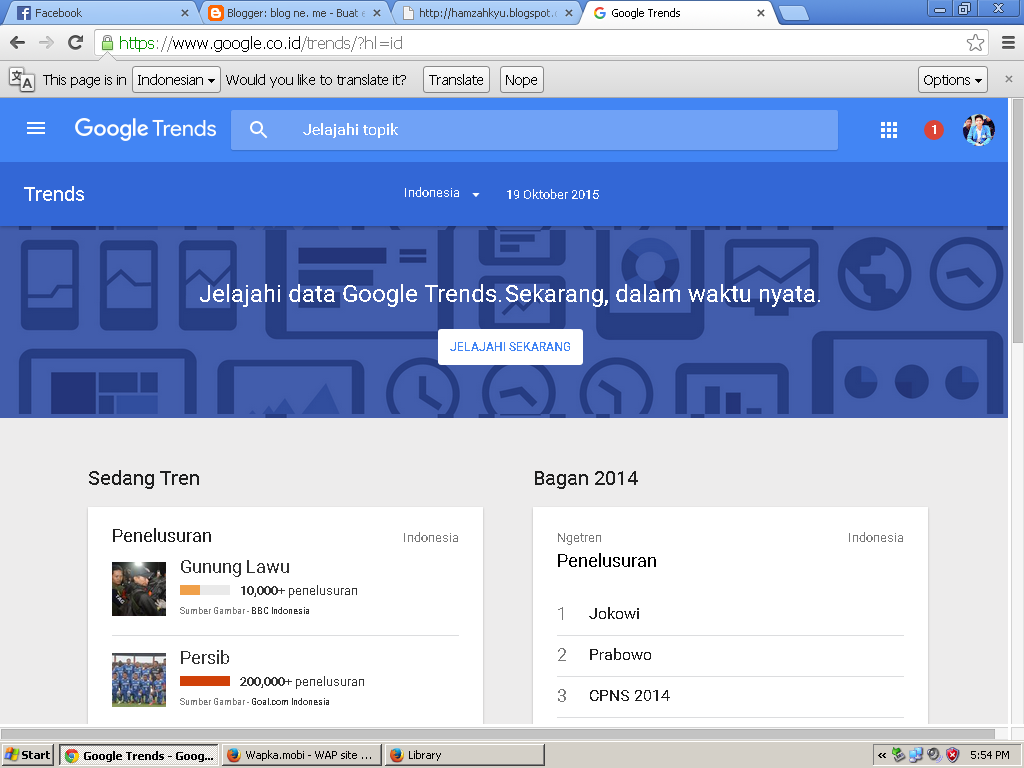Screen dimensions: 1024x768
Task: Click the Google Trends logo
Action: [145, 129]
